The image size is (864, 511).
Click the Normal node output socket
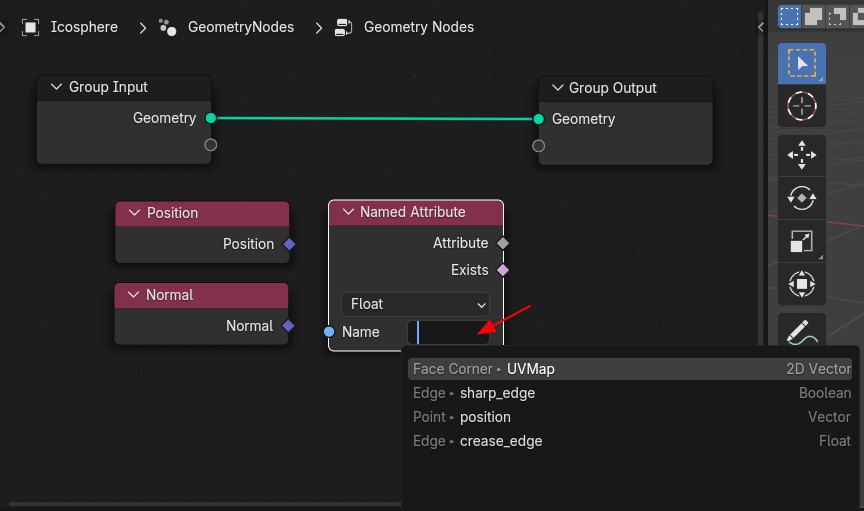[x=288, y=326]
